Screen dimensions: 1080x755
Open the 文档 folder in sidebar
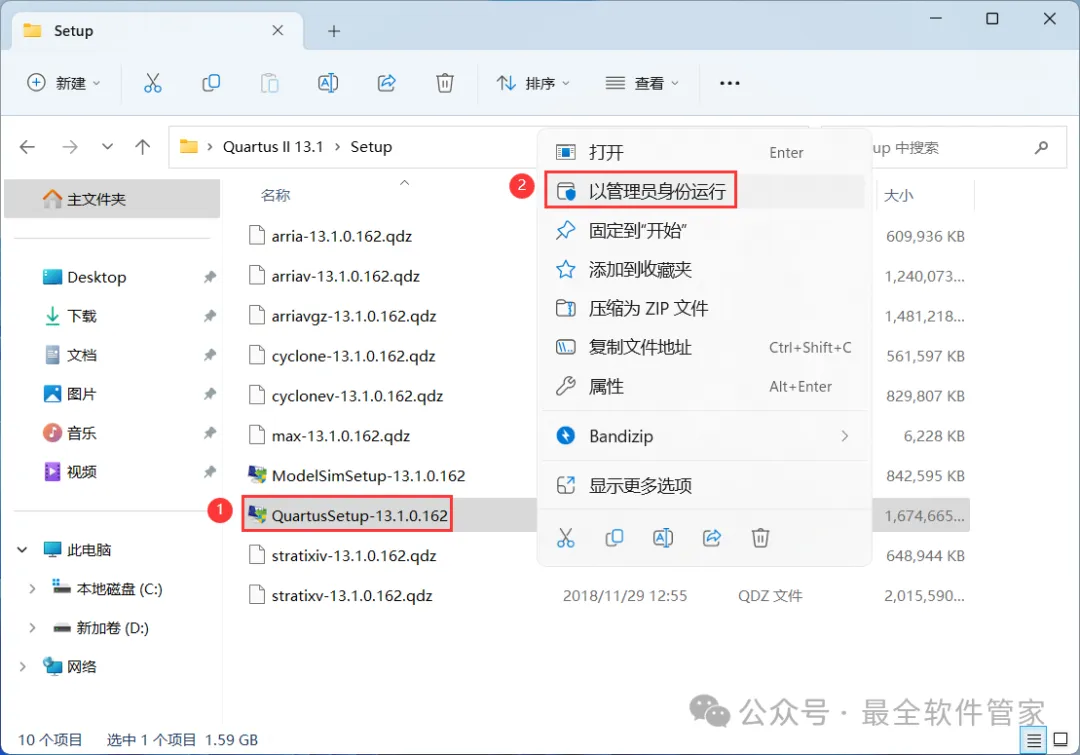[81, 355]
